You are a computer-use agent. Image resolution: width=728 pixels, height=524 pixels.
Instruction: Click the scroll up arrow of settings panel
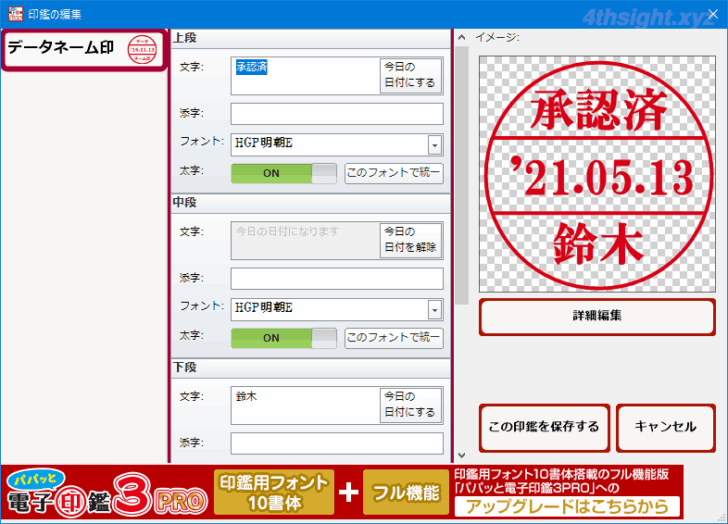pyautogui.click(x=462, y=37)
